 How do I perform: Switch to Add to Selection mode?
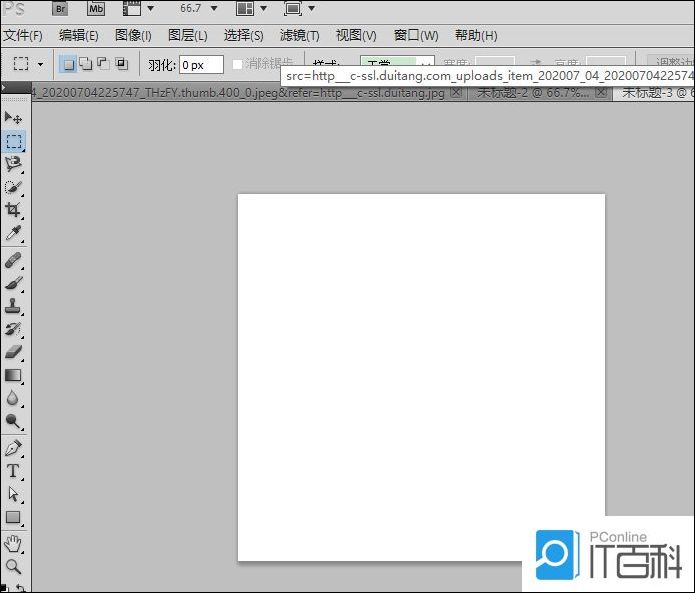tap(86, 64)
